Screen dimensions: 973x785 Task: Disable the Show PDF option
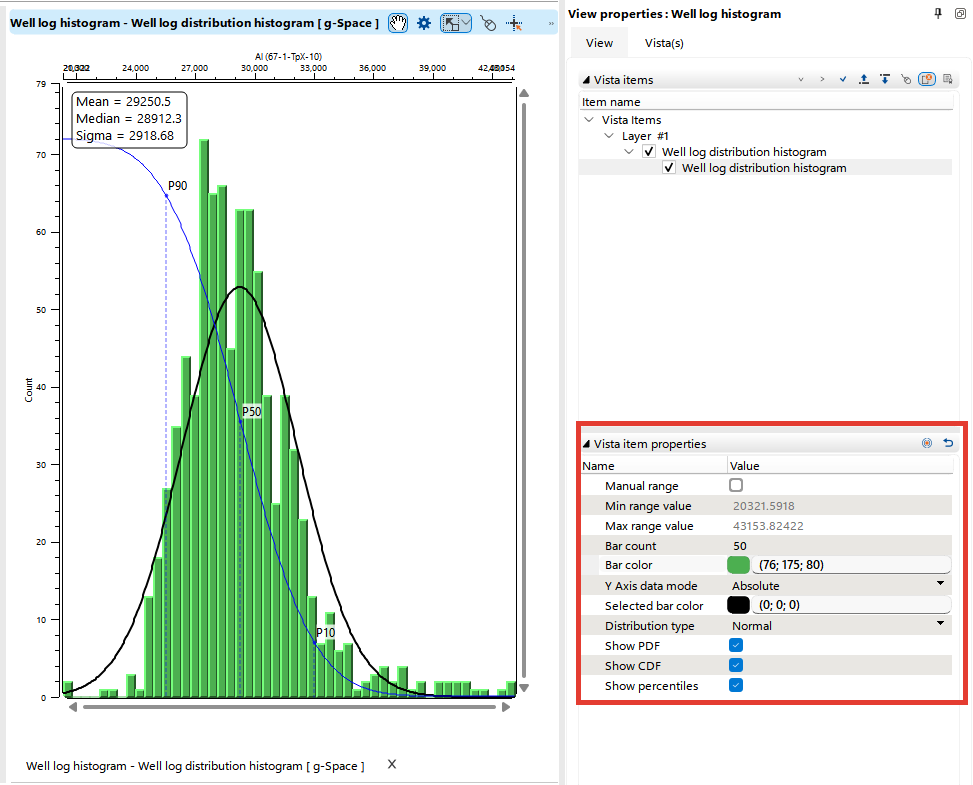click(x=736, y=645)
